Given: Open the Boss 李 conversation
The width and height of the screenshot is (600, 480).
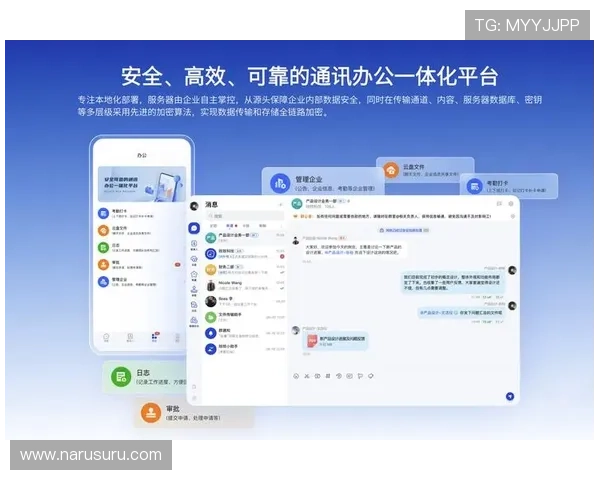Looking at the screenshot, I should click(245, 302).
